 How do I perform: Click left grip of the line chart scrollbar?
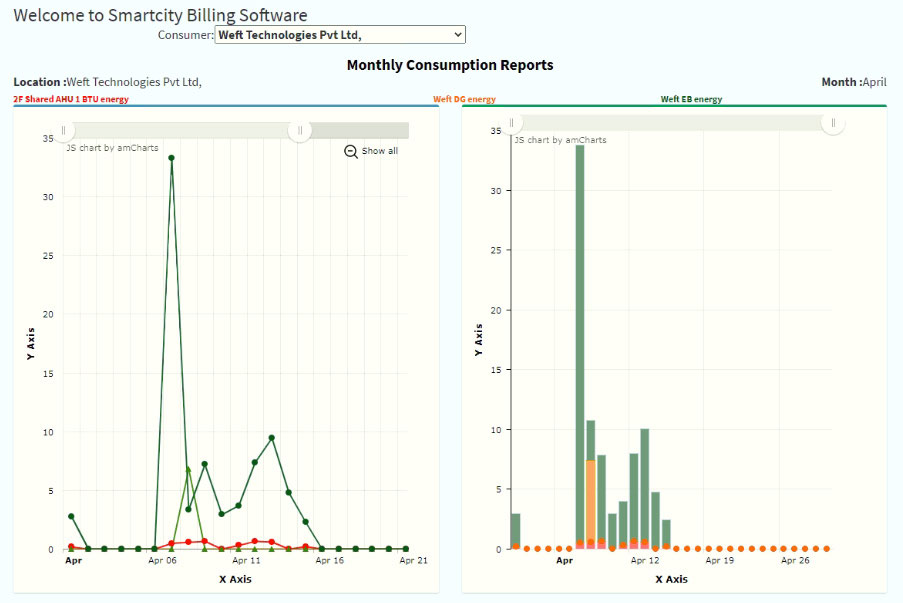click(x=64, y=131)
